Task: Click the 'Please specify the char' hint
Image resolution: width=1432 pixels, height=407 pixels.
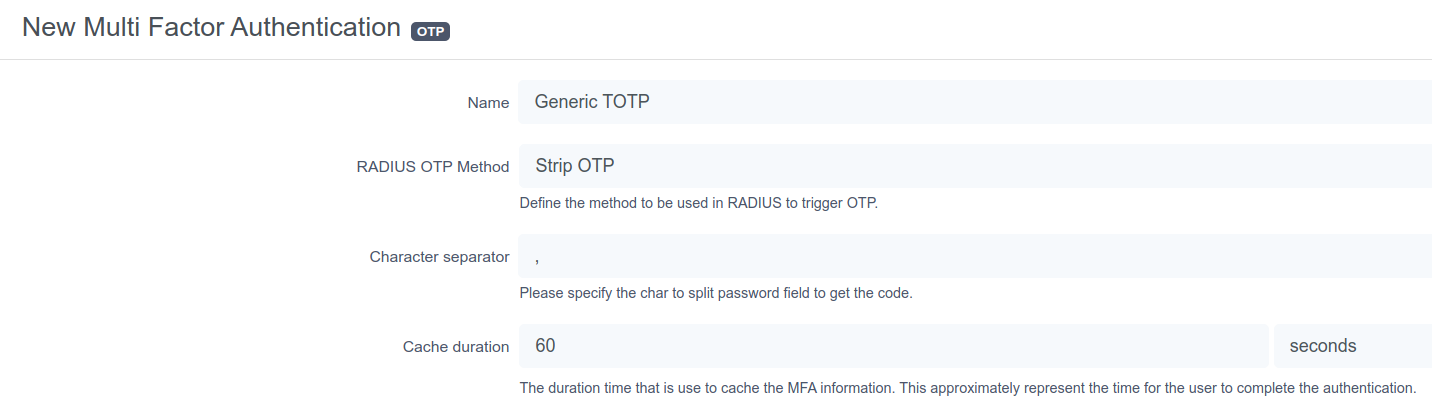Action: (716, 294)
